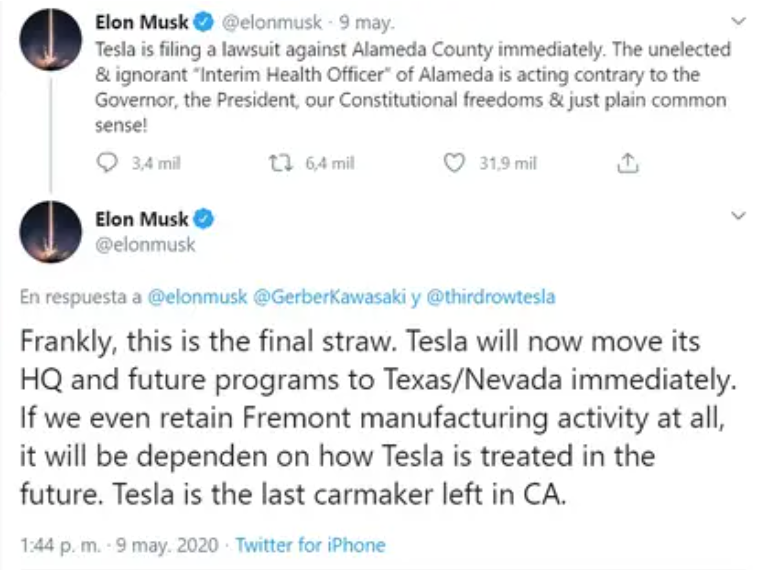Viewport: 758px width, 570px height.
Task: Open @thirdrowtesla mention in reply line
Action: pyautogui.click(x=491, y=297)
